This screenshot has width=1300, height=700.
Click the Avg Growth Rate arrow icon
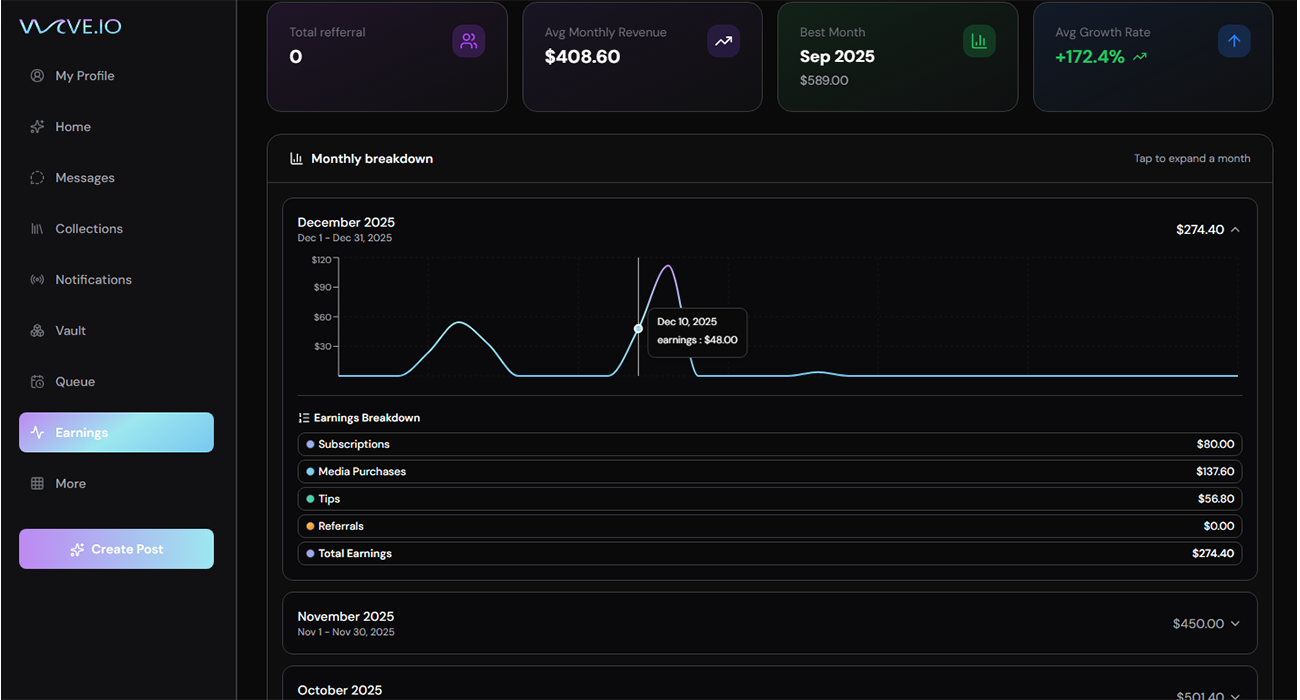pos(1234,41)
